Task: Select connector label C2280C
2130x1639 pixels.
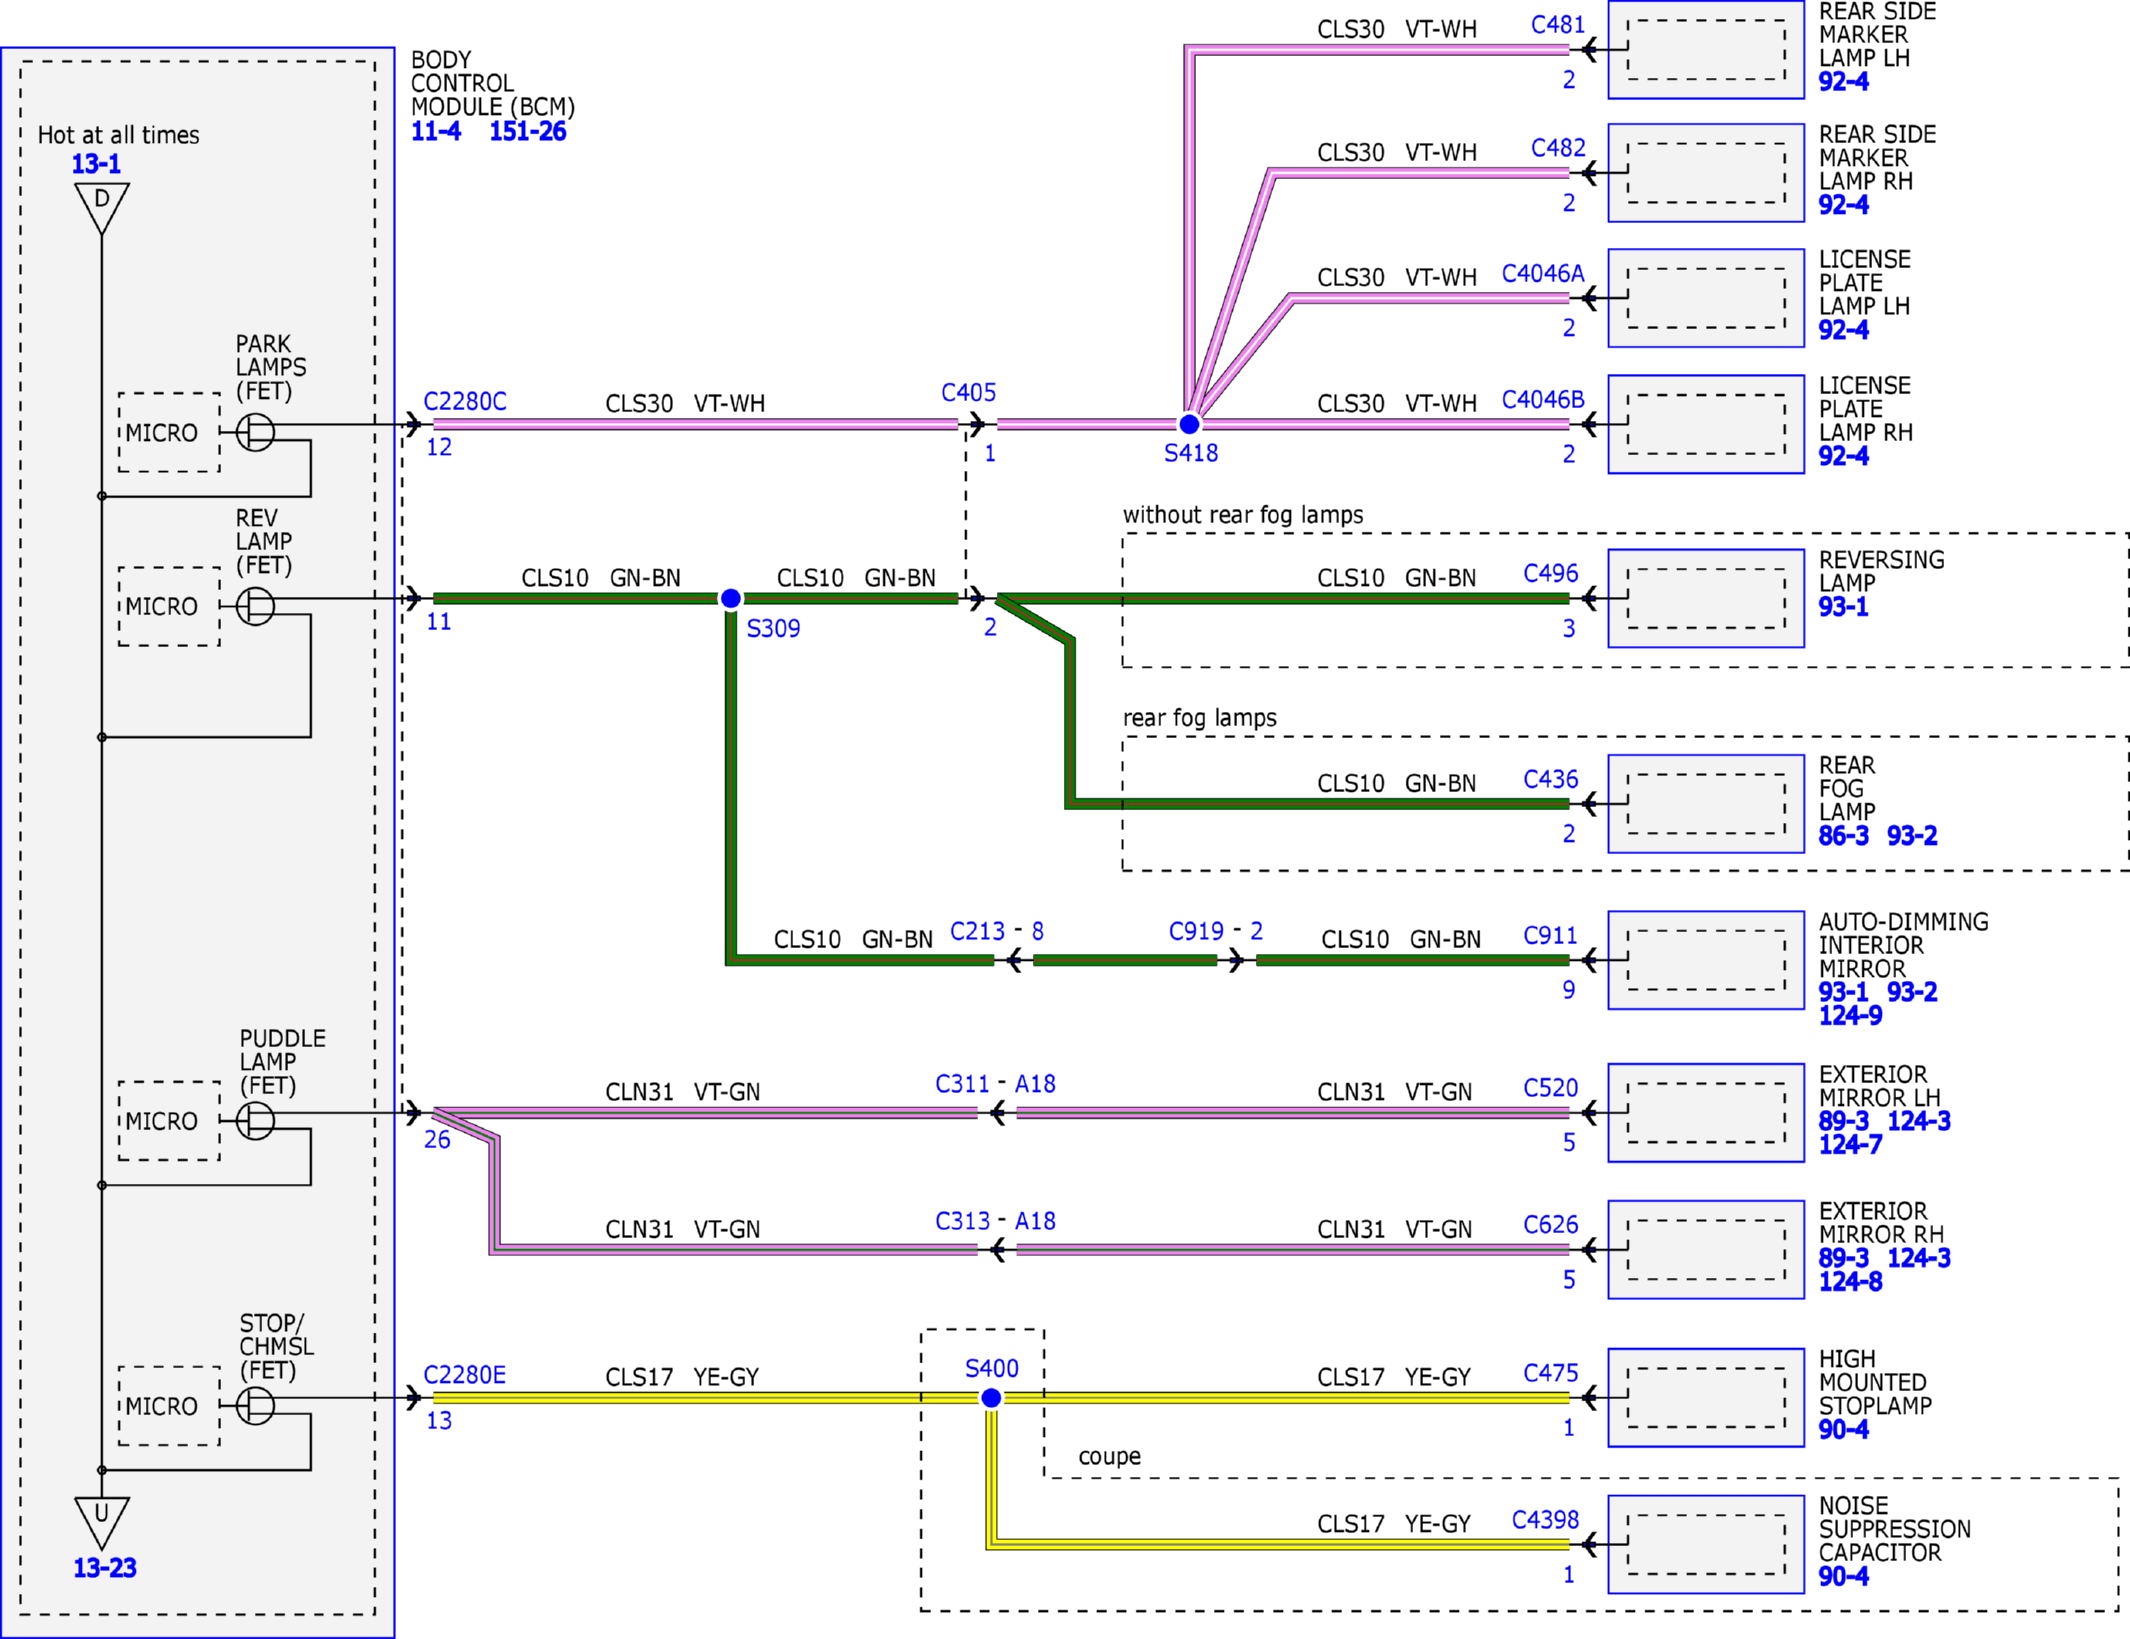Action: point(465,401)
